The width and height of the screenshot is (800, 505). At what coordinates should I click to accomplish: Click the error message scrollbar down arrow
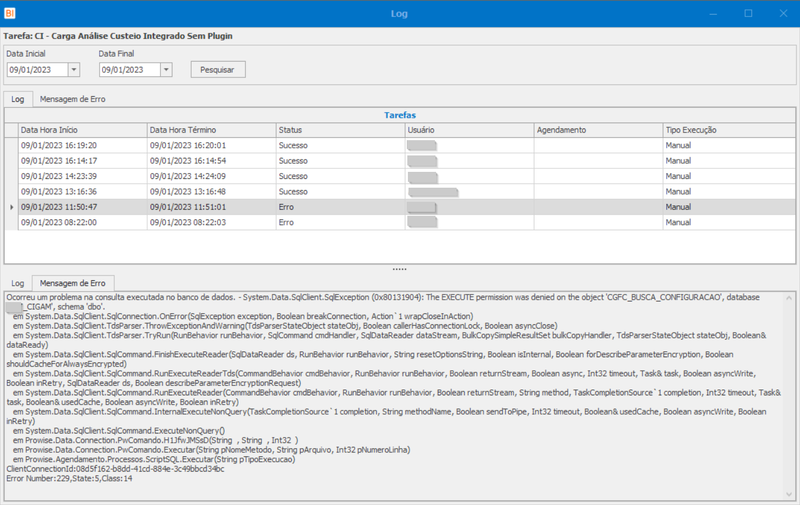789,494
